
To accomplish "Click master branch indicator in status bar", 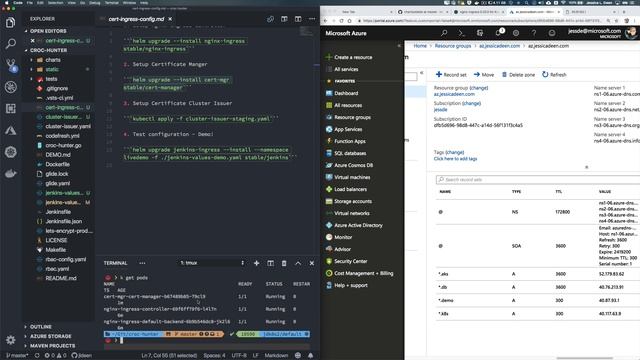I will pyautogui.click(x=16, y=356).
